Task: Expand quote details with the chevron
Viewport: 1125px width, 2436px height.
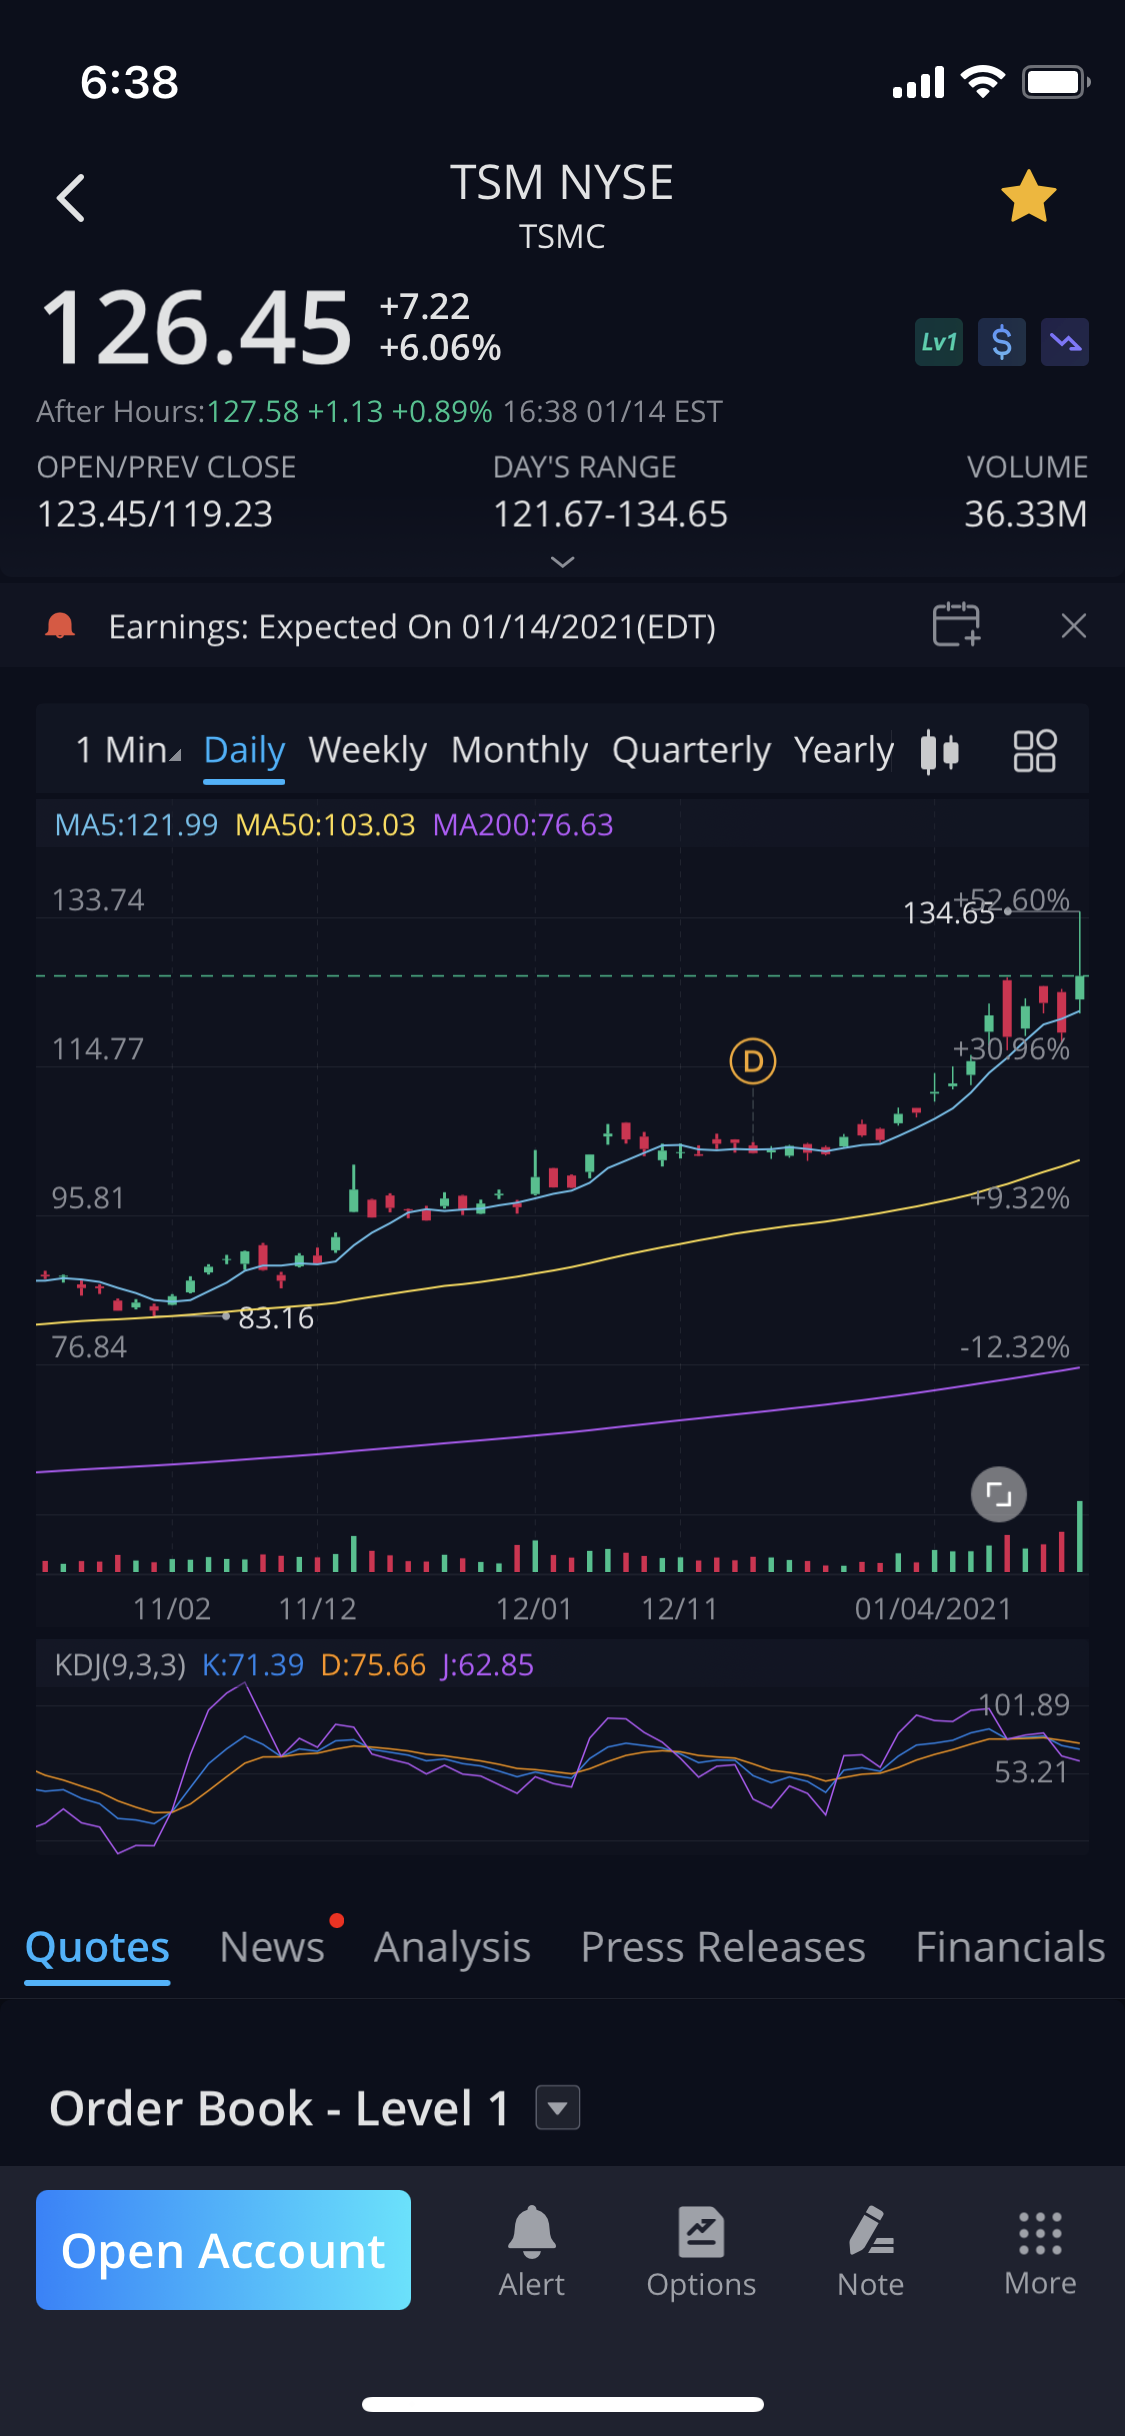Action: [x=562, y=562]
